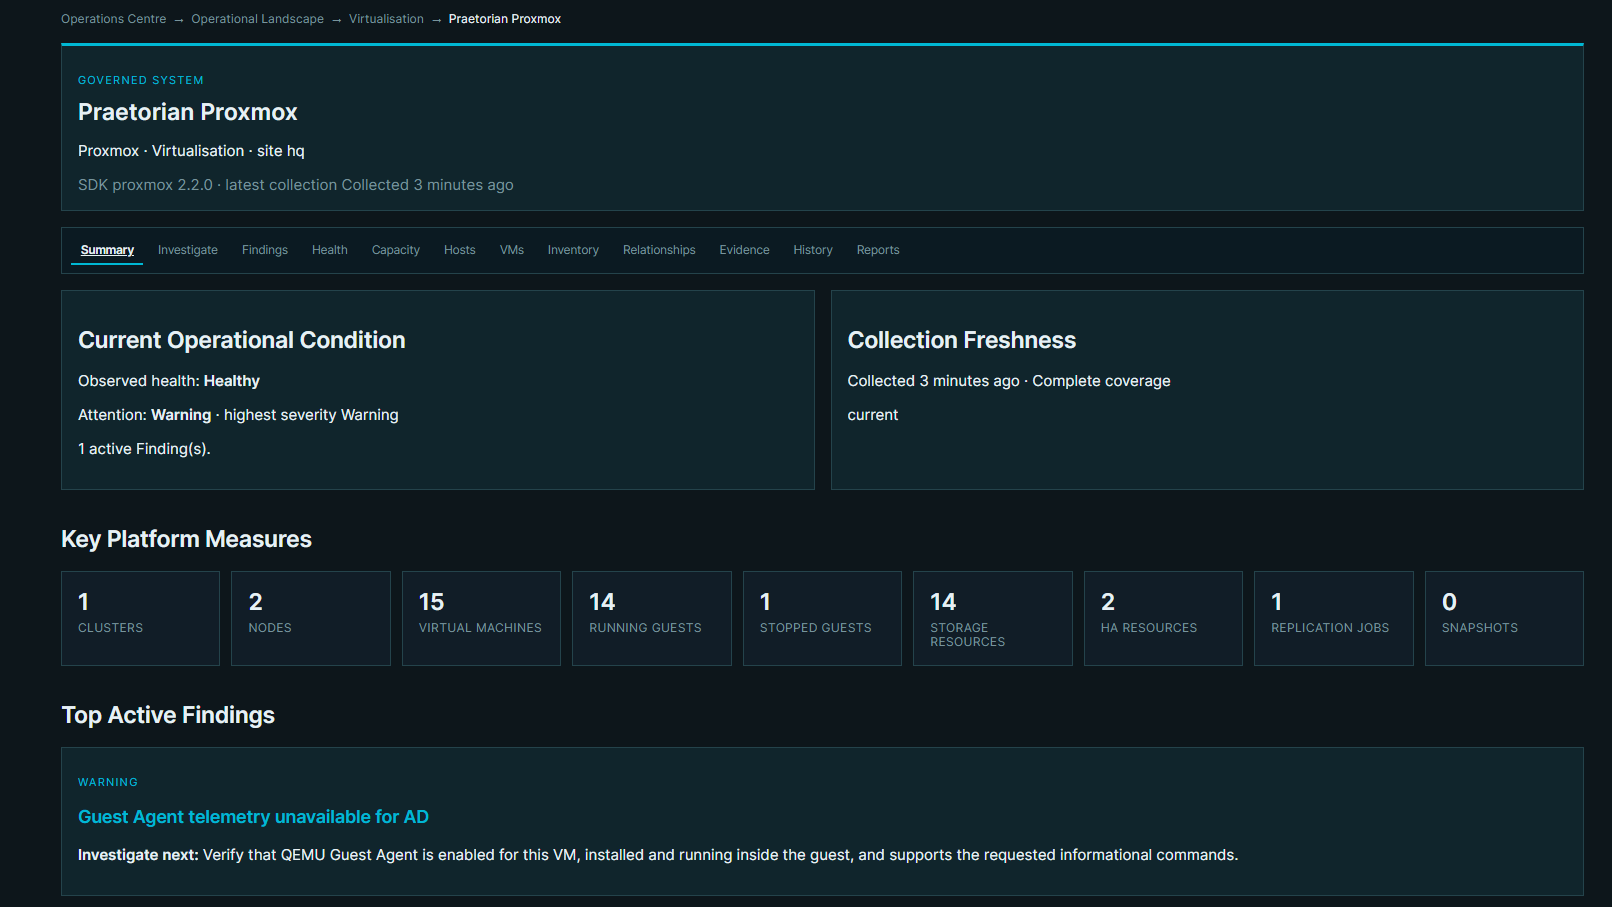Click the Storage Resources measure card
The width and height of the screenshot is (1612, 907).
993,618
